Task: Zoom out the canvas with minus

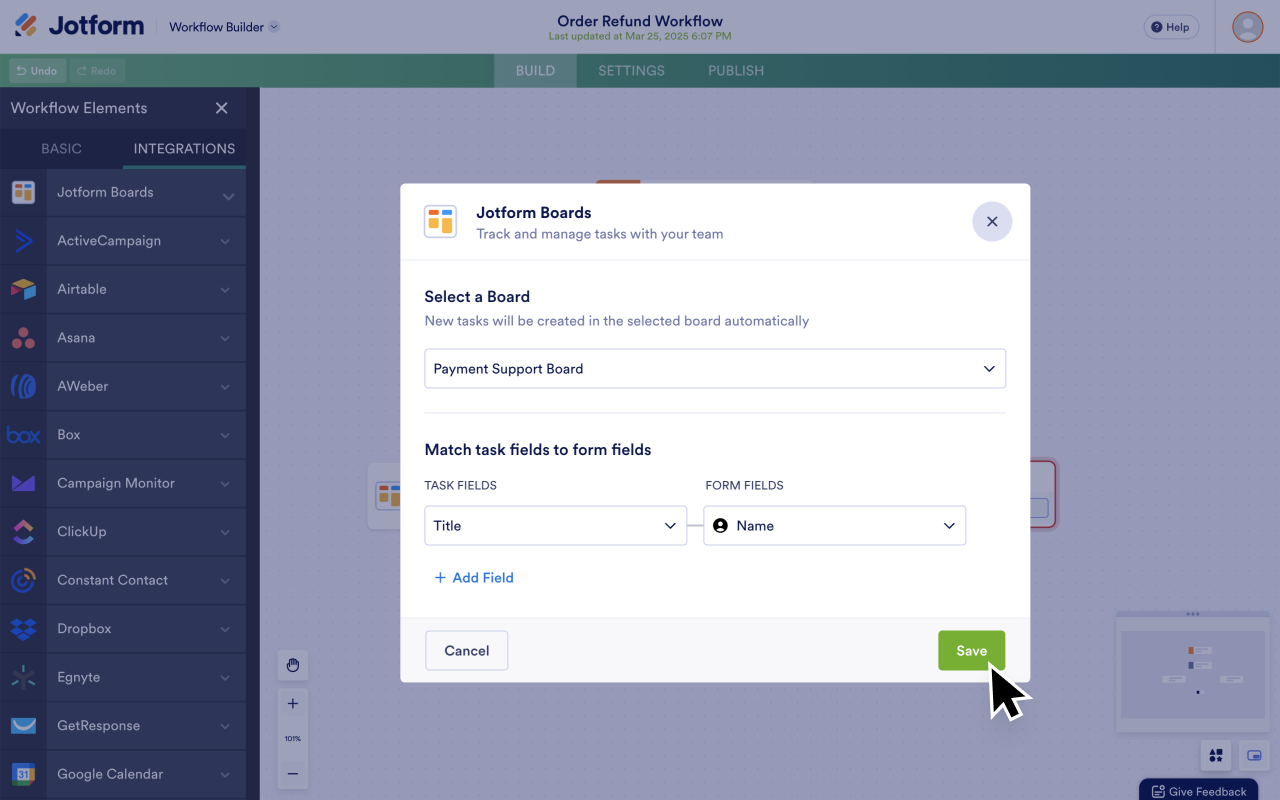Action: coord(293,773)
